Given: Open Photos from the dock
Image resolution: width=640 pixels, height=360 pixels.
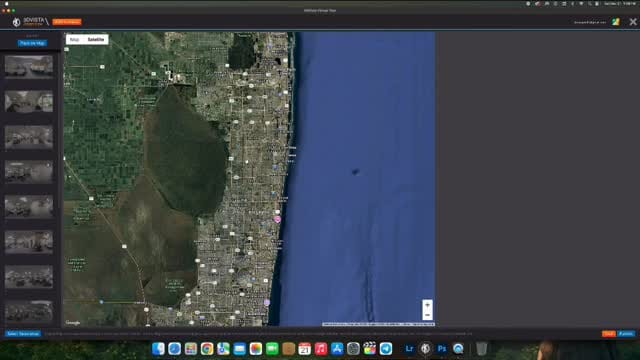Looking at the screenshot, I should 256,349.
